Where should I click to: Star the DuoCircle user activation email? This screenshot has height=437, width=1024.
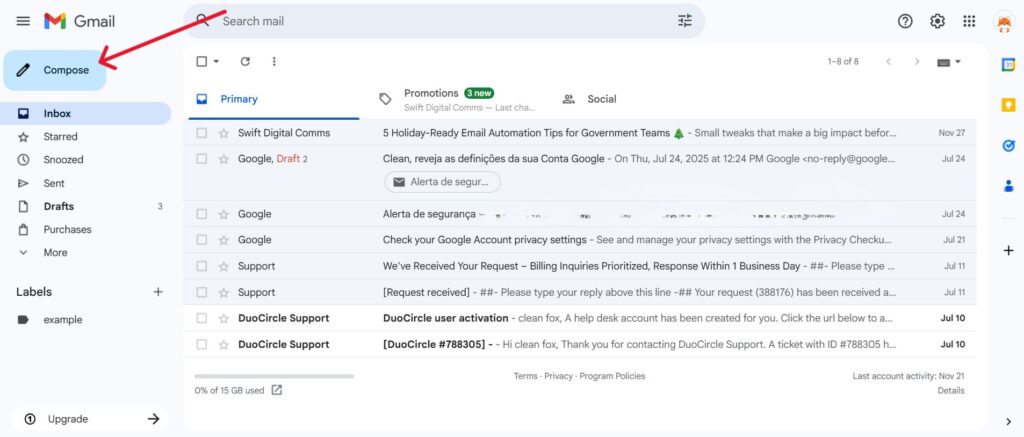click(223, 319)
